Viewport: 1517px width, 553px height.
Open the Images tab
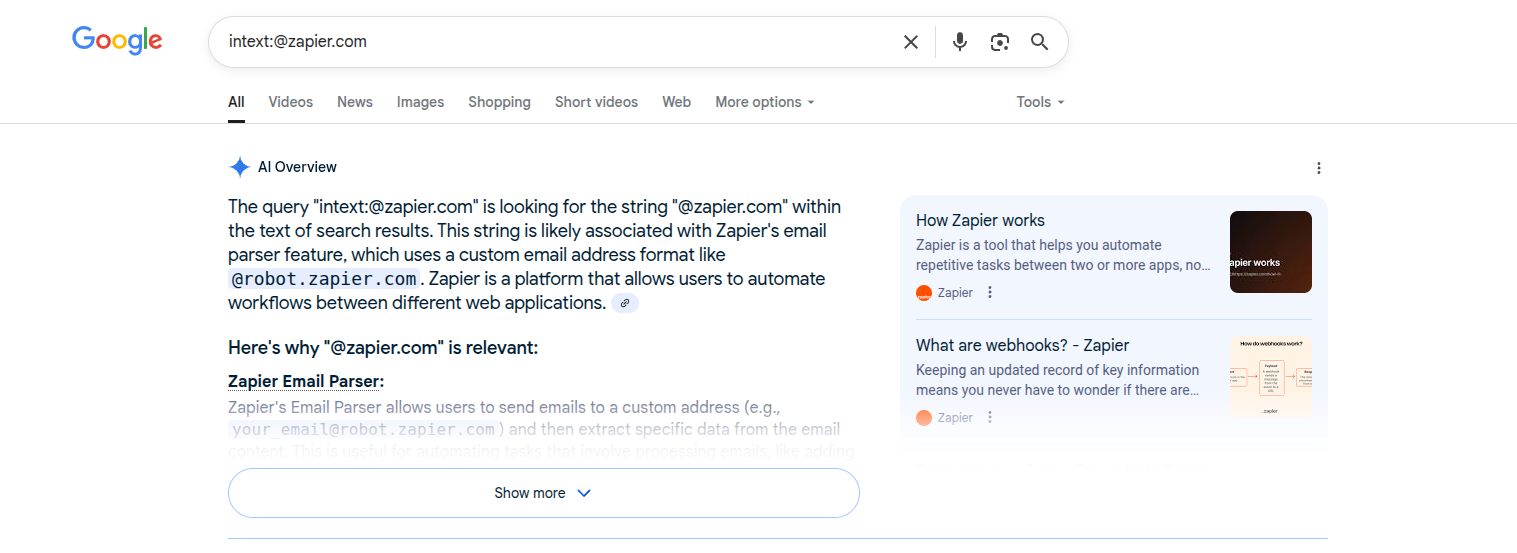tap(420, 102)
